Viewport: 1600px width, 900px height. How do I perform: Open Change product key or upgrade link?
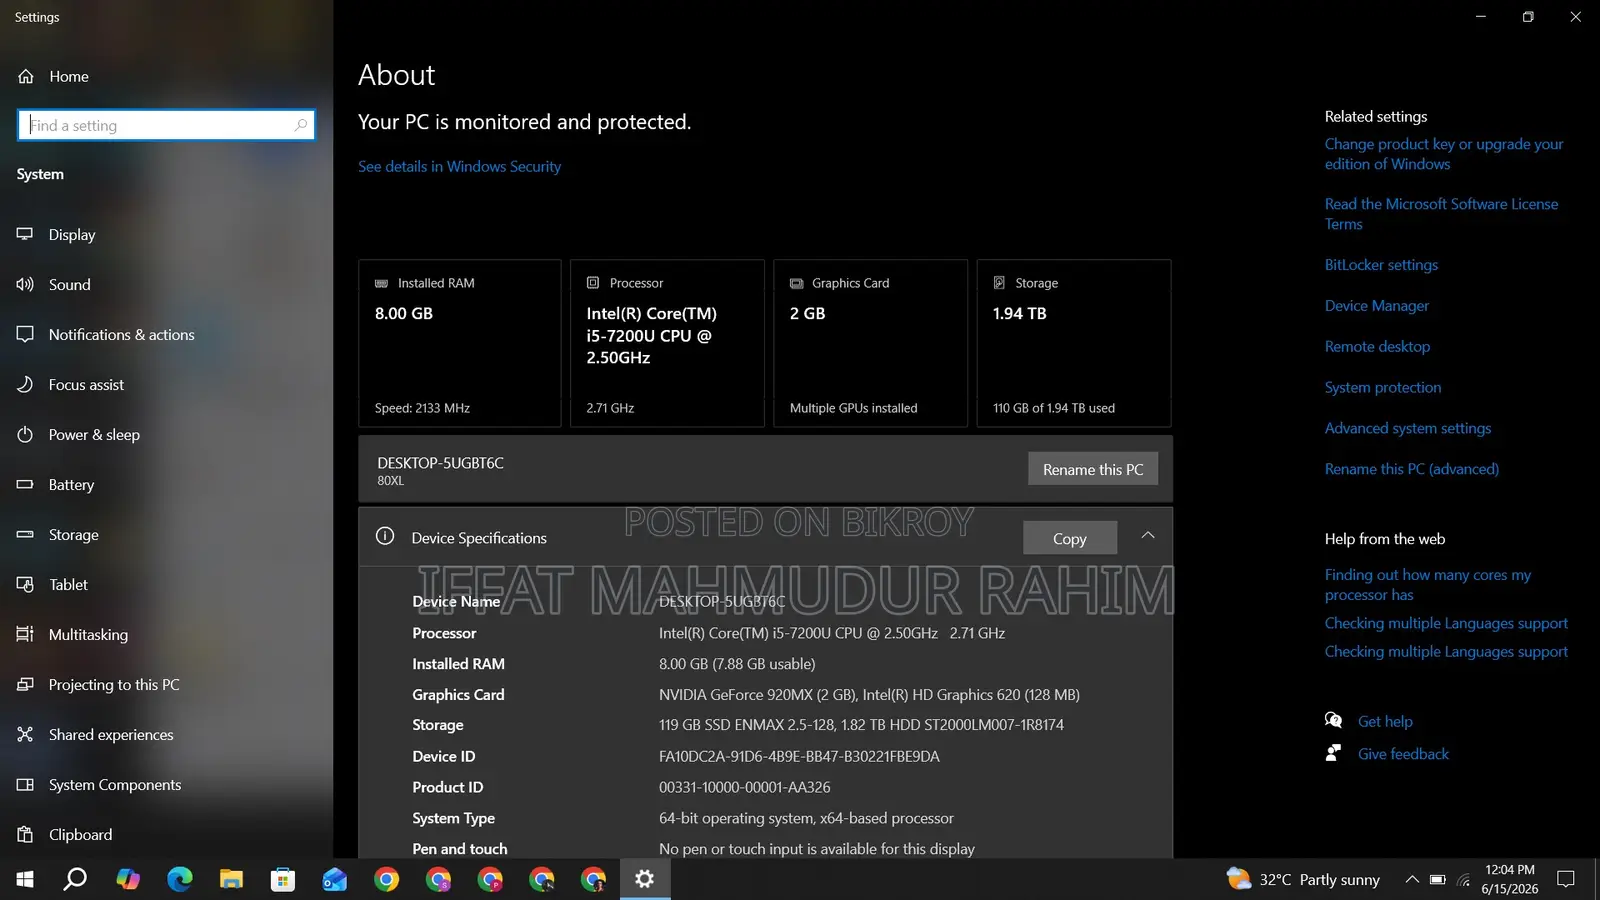[1444, 154]
